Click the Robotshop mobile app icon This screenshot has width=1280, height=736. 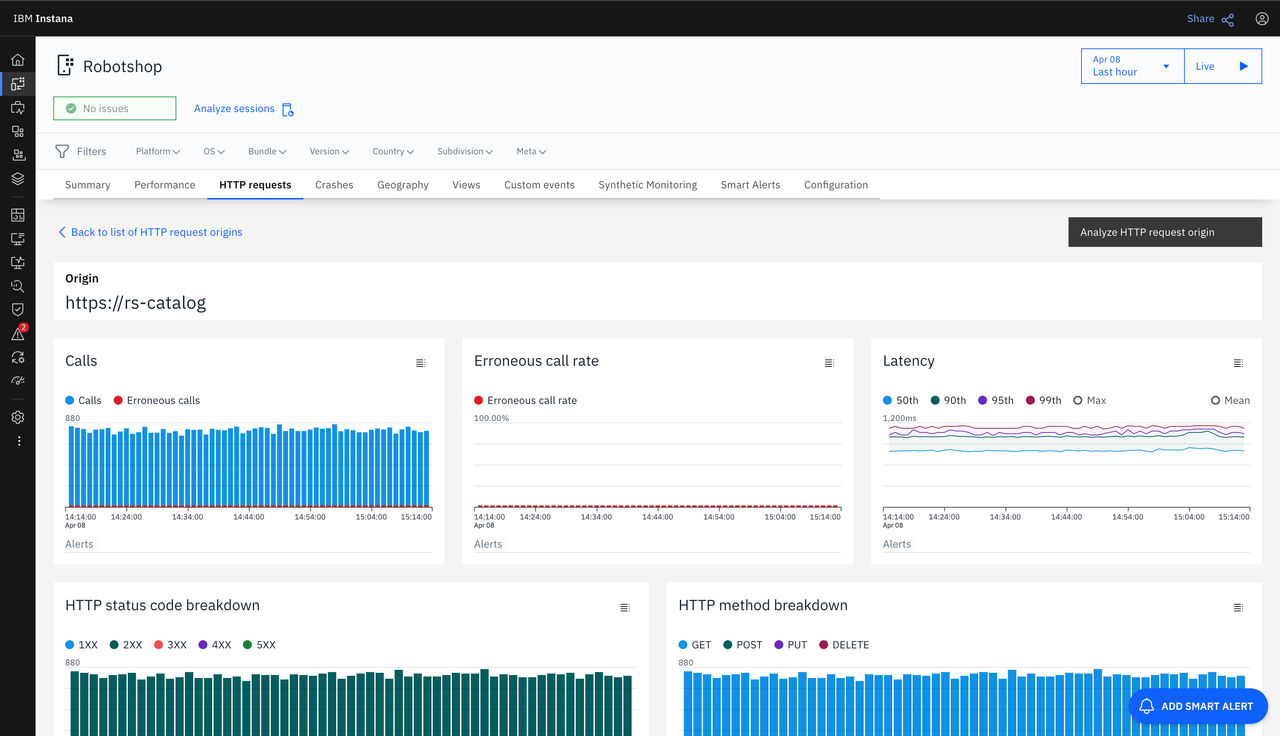(x=65, y=66)
